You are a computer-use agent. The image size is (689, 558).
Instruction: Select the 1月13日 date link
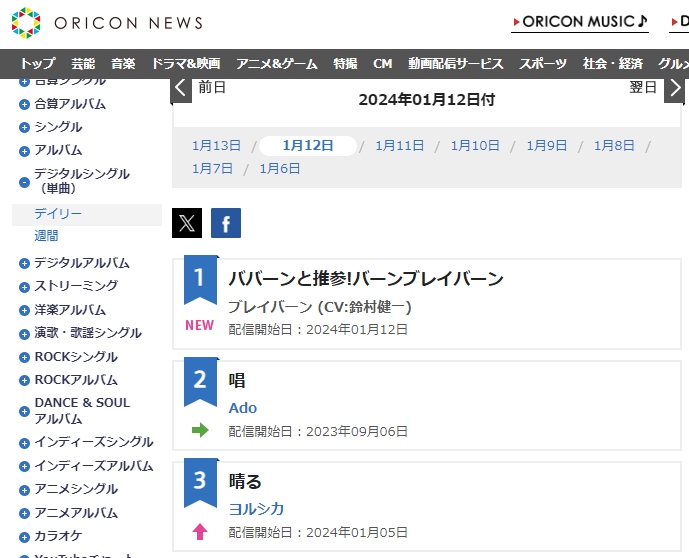[217, 145]
